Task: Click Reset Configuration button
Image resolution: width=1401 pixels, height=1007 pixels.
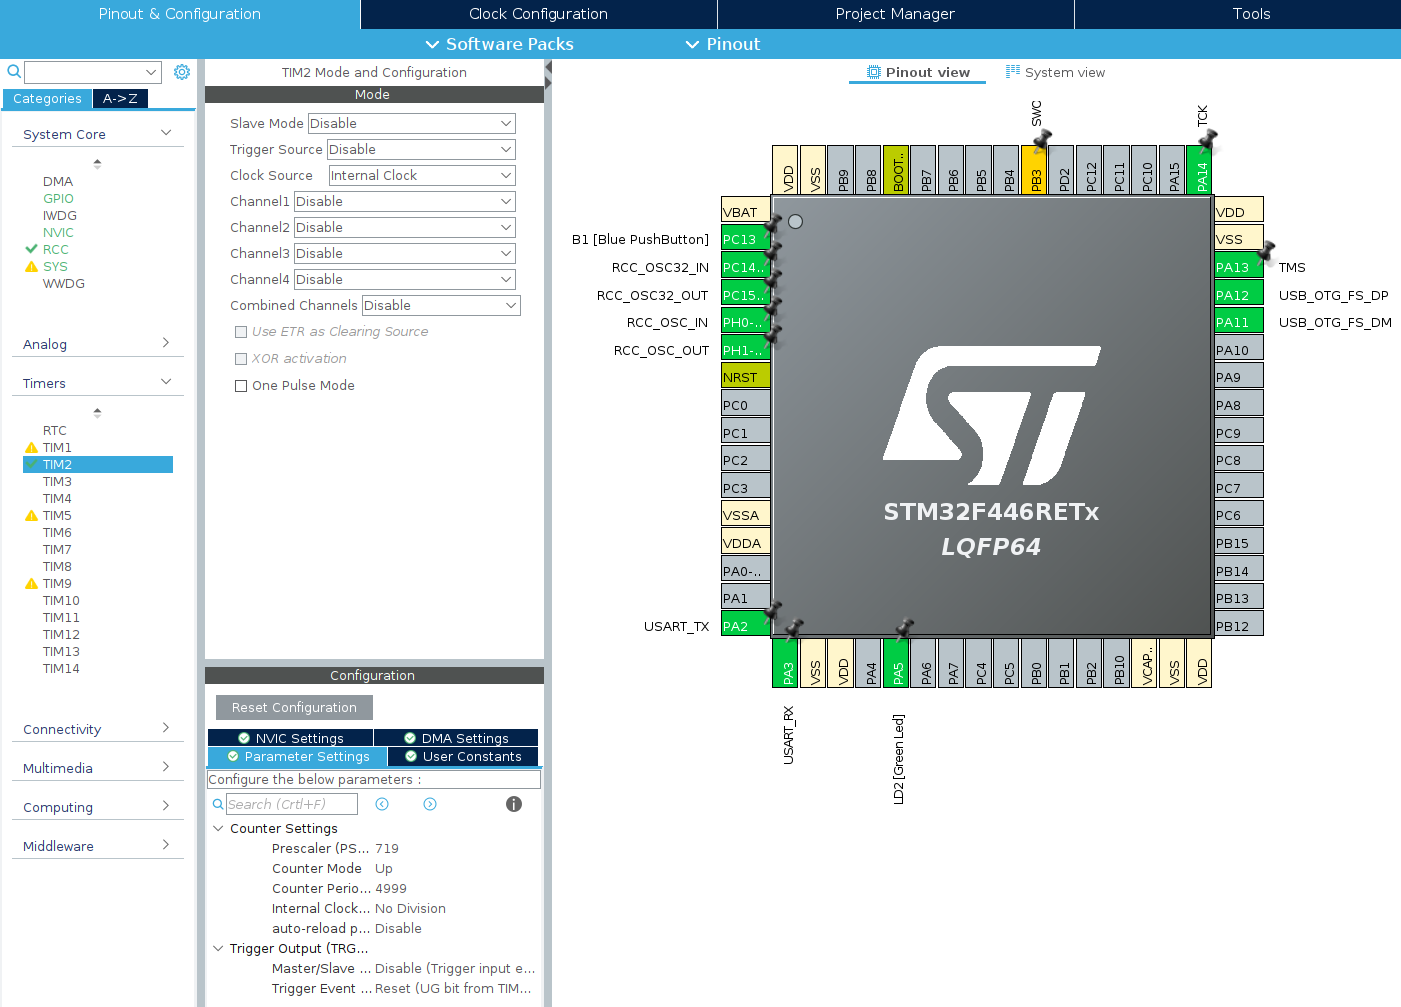Action: 294,707
